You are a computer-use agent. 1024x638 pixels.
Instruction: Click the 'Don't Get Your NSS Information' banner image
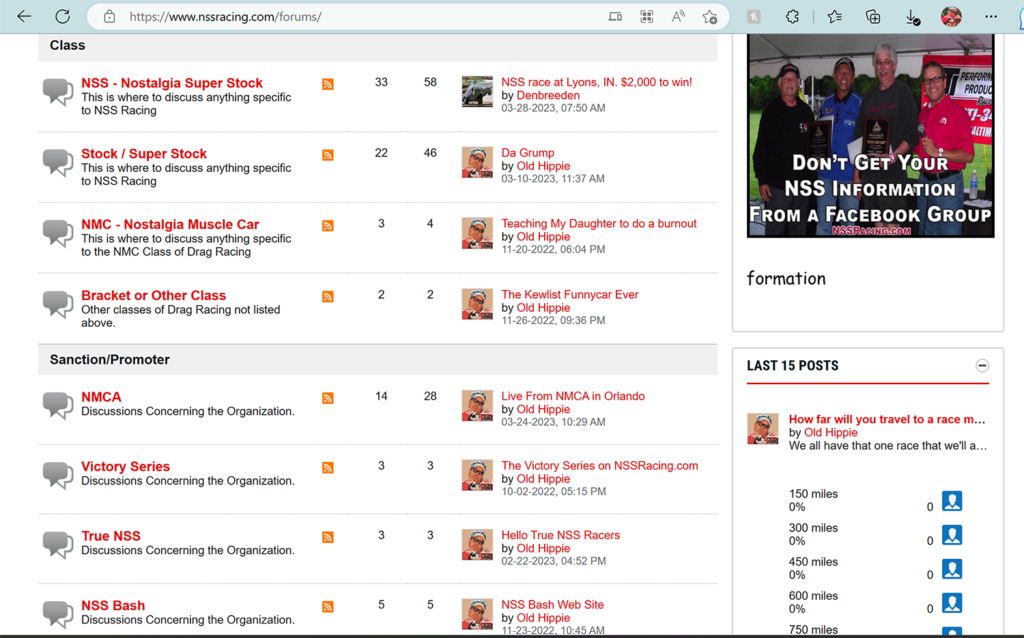coord(870,136)
